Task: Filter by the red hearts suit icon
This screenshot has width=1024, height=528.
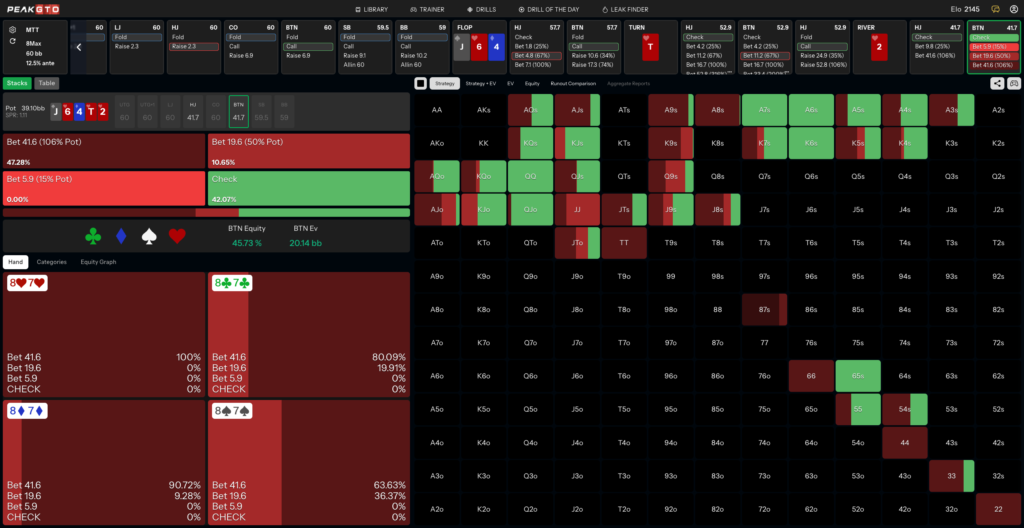Action: (177, 236)
